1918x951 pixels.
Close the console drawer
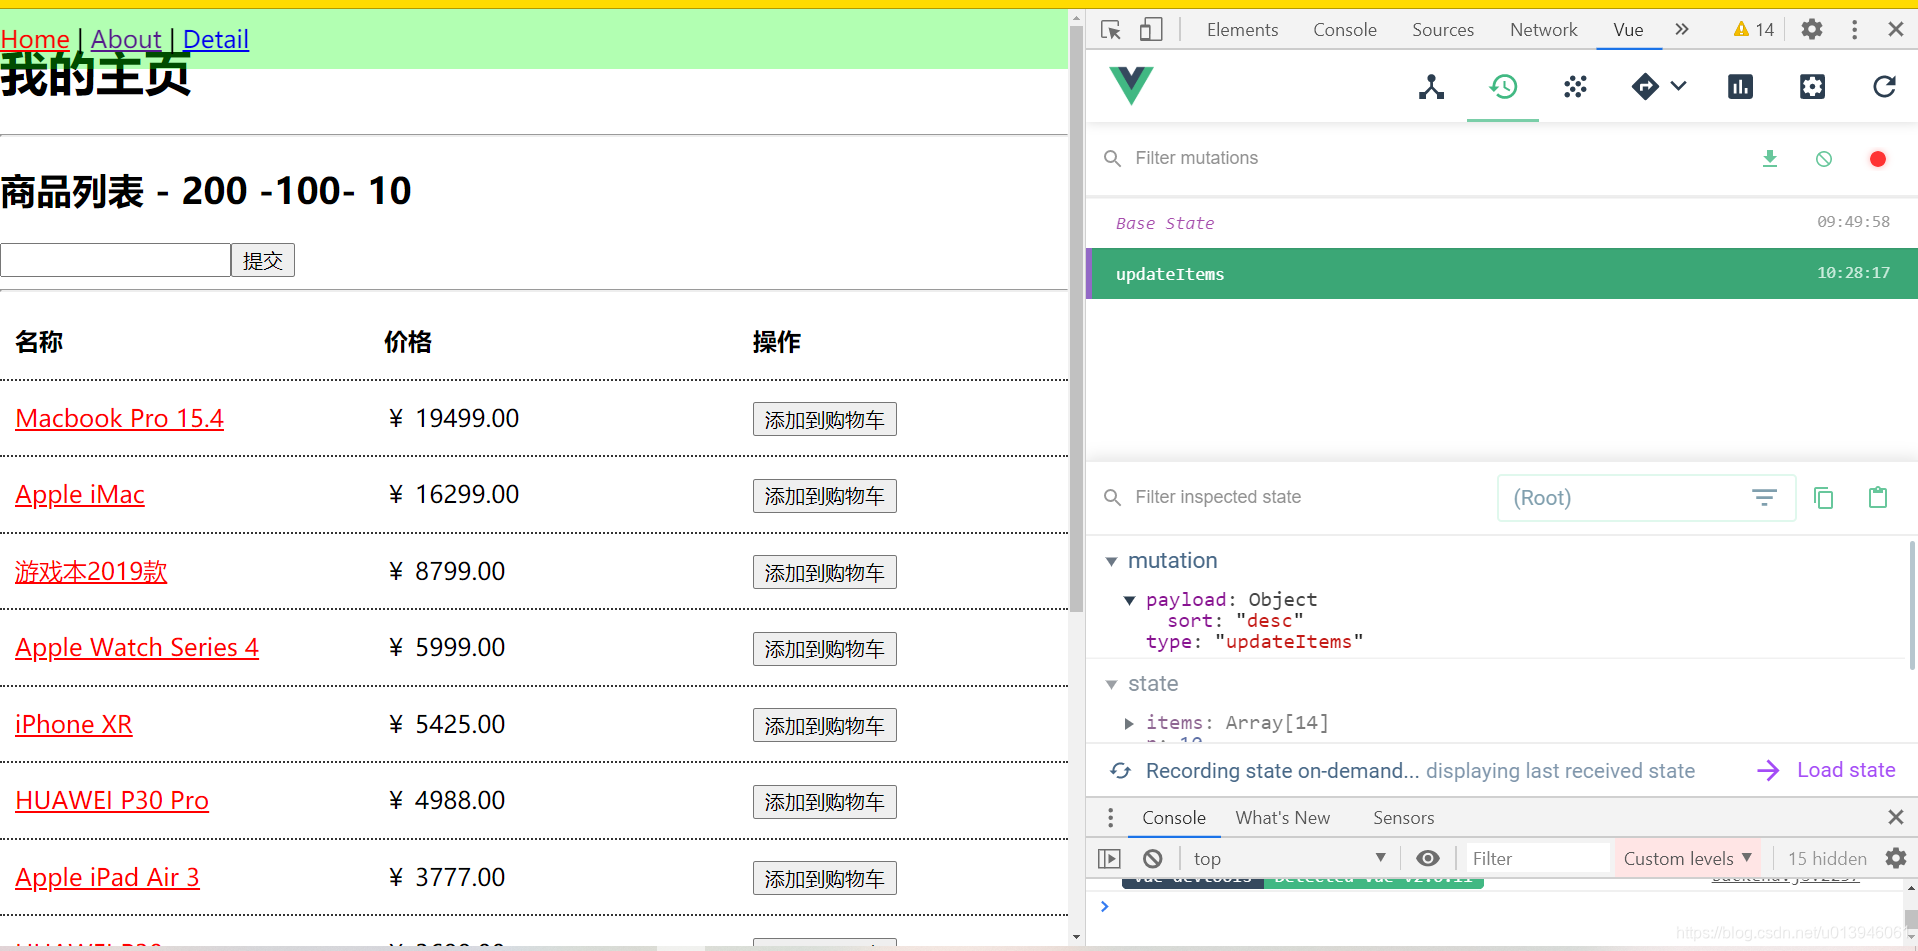pos(1895,818)
